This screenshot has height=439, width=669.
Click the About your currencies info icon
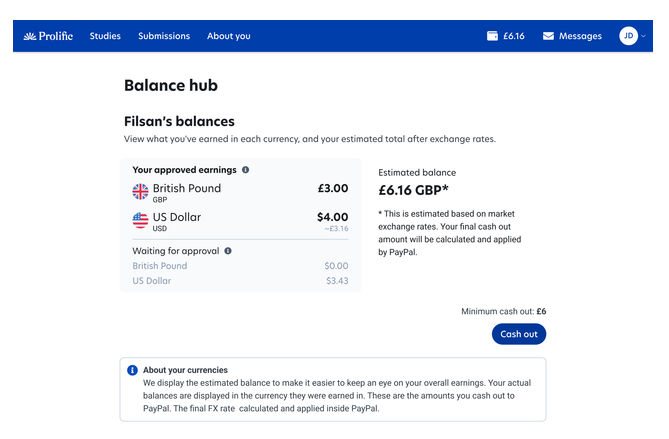[x=133, y=370]
